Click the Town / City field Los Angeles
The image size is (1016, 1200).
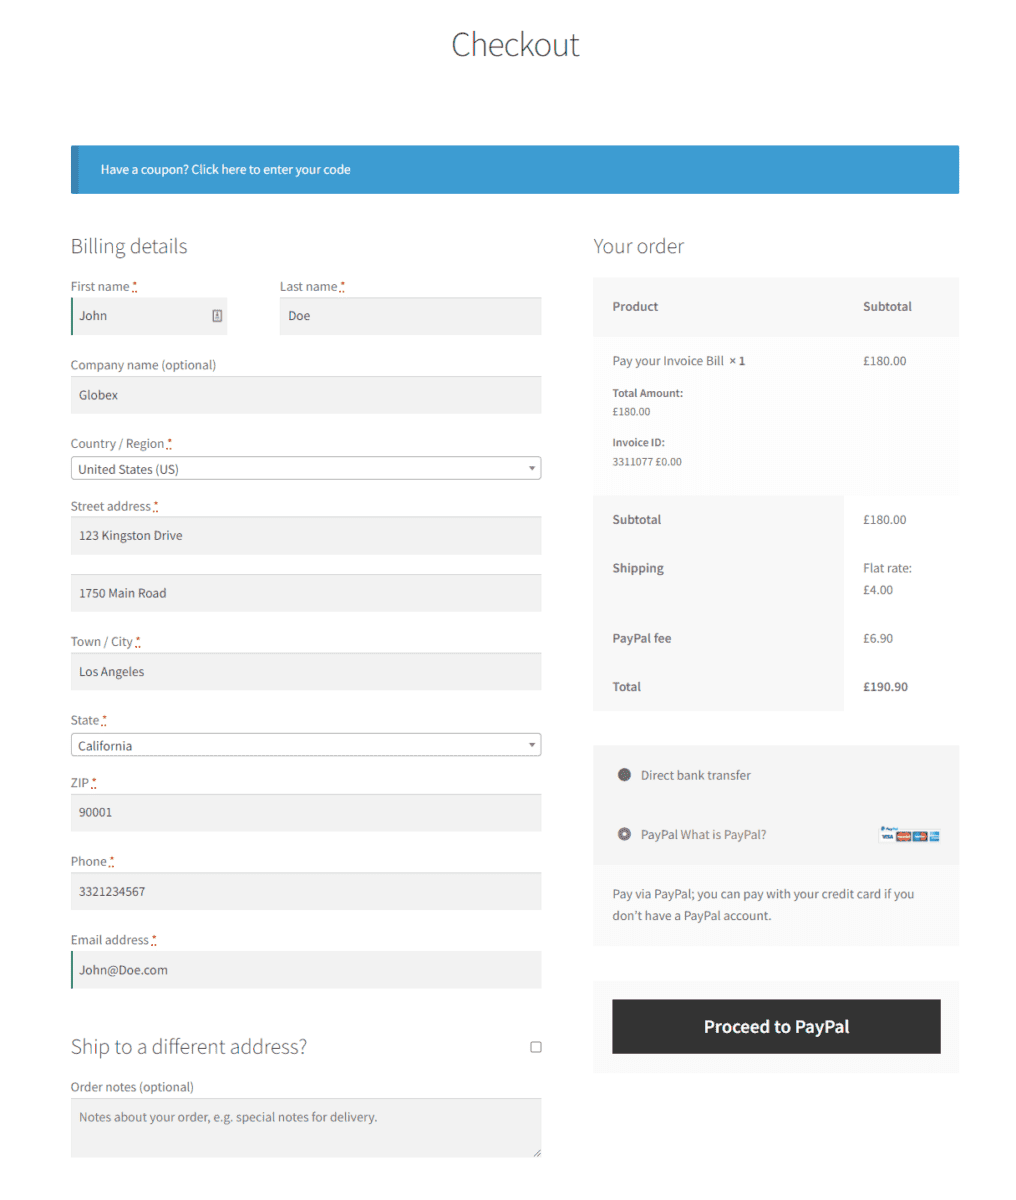[x=306, y=672]
